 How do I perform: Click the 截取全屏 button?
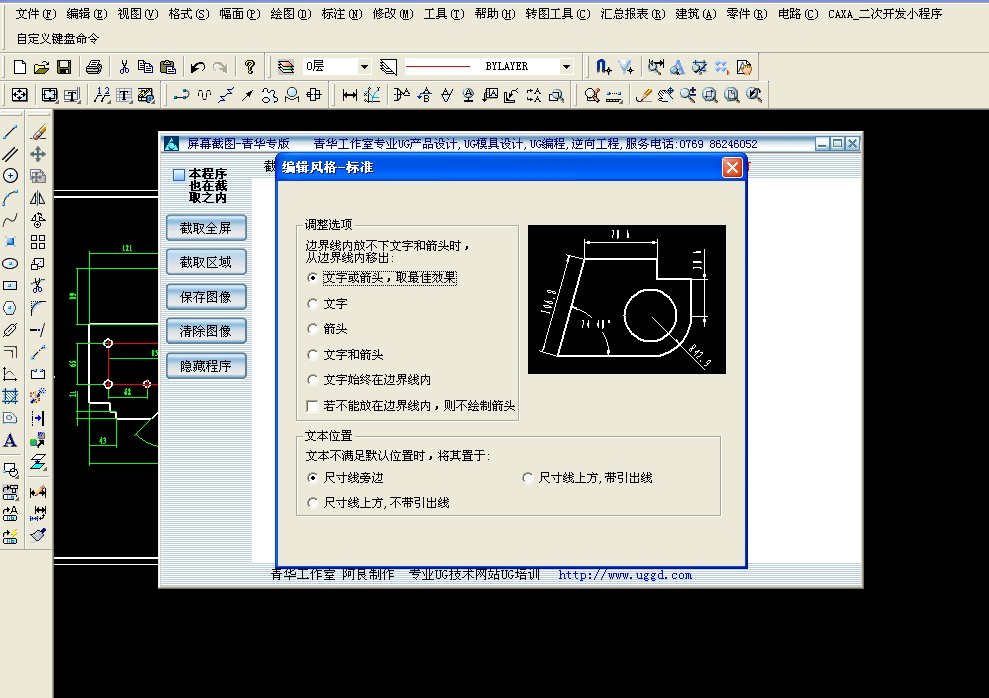pos(206,228)
